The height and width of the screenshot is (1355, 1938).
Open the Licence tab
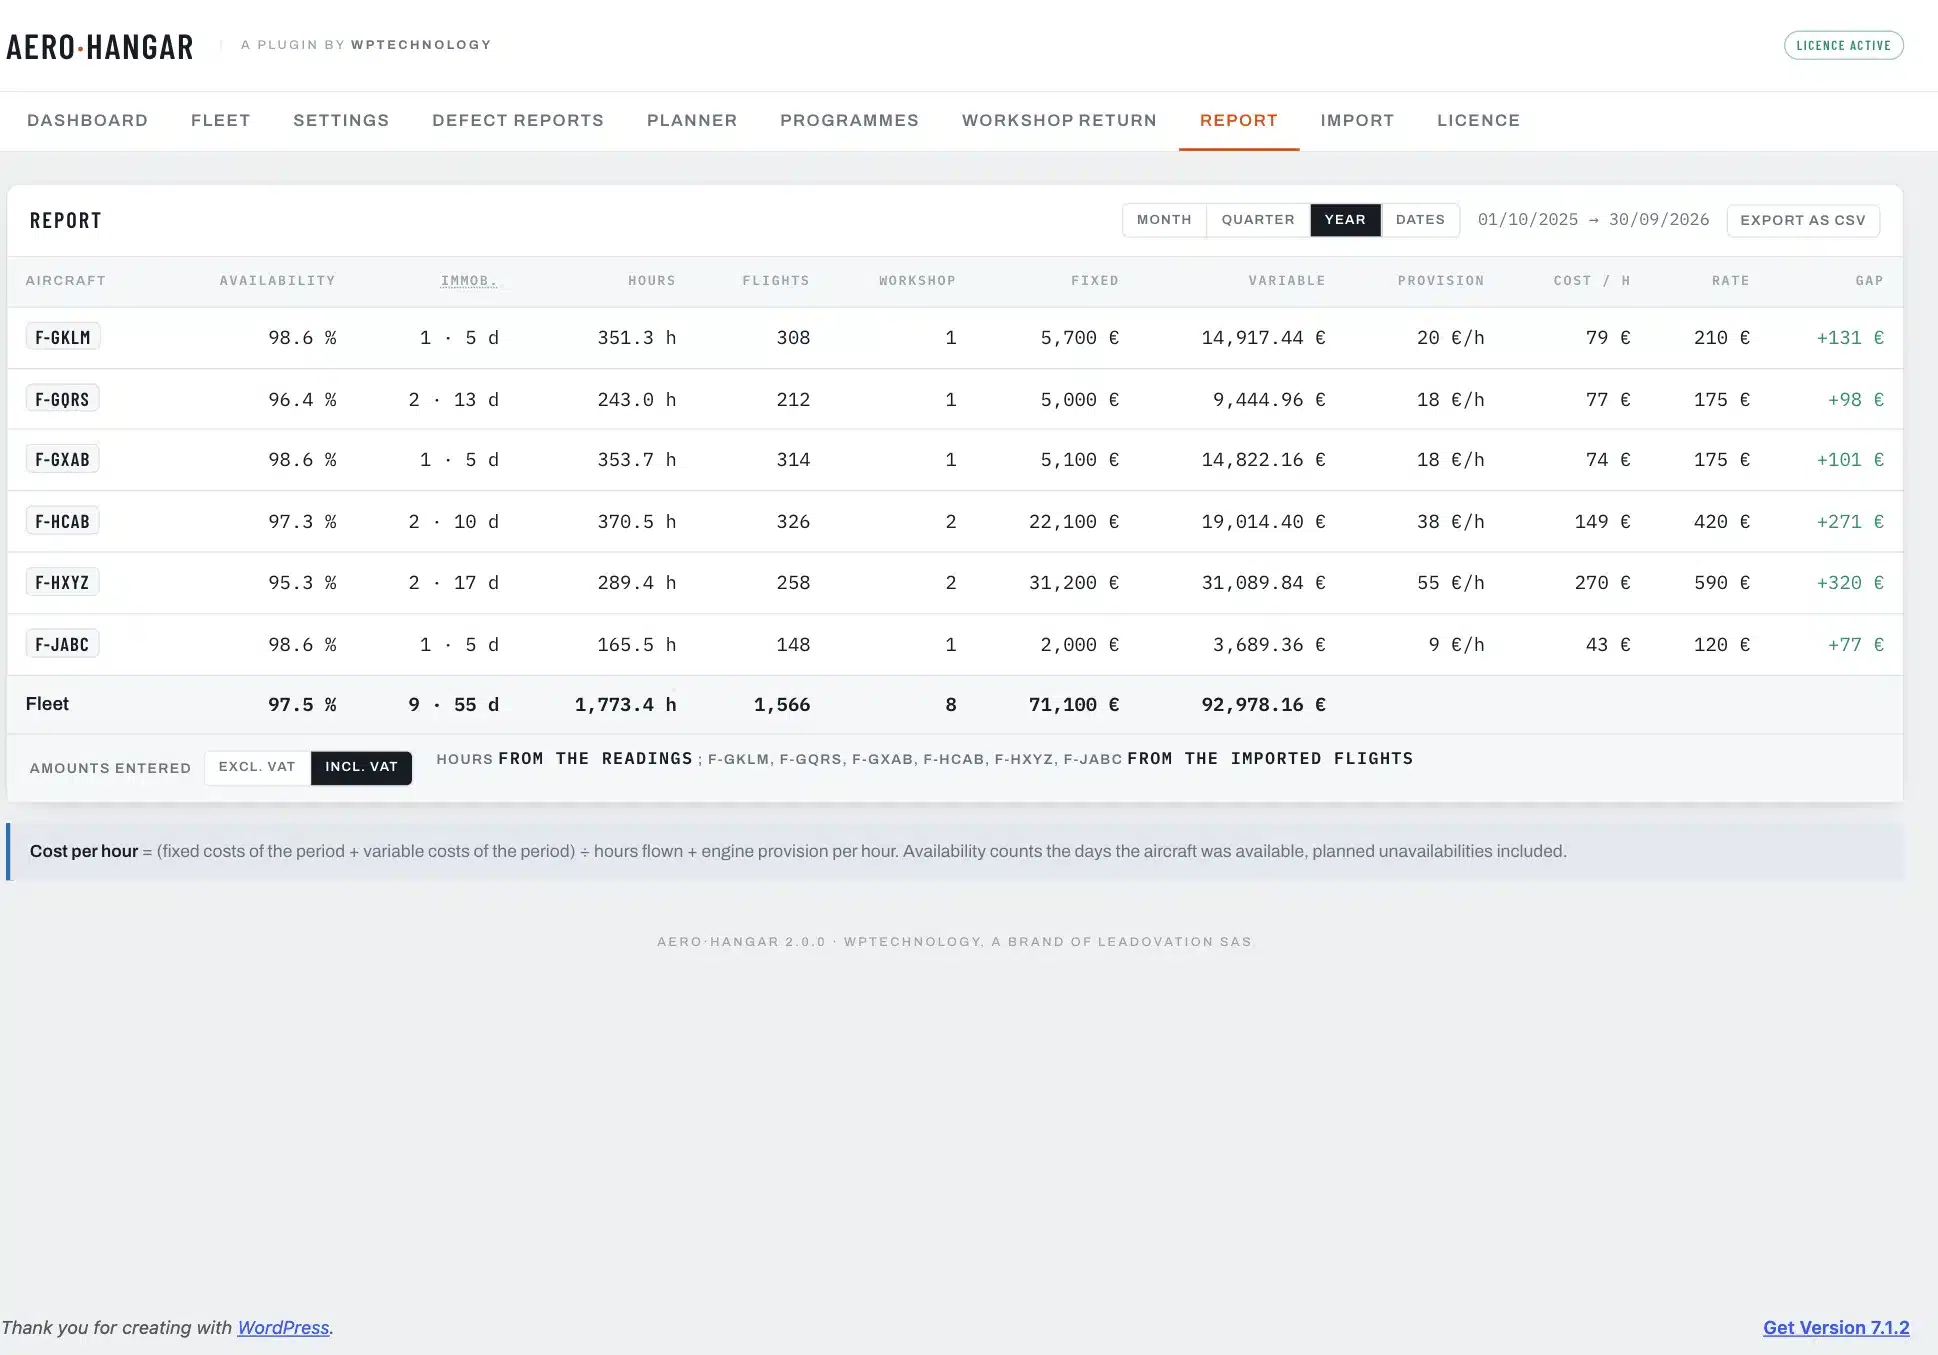[x=1478, y=120]
